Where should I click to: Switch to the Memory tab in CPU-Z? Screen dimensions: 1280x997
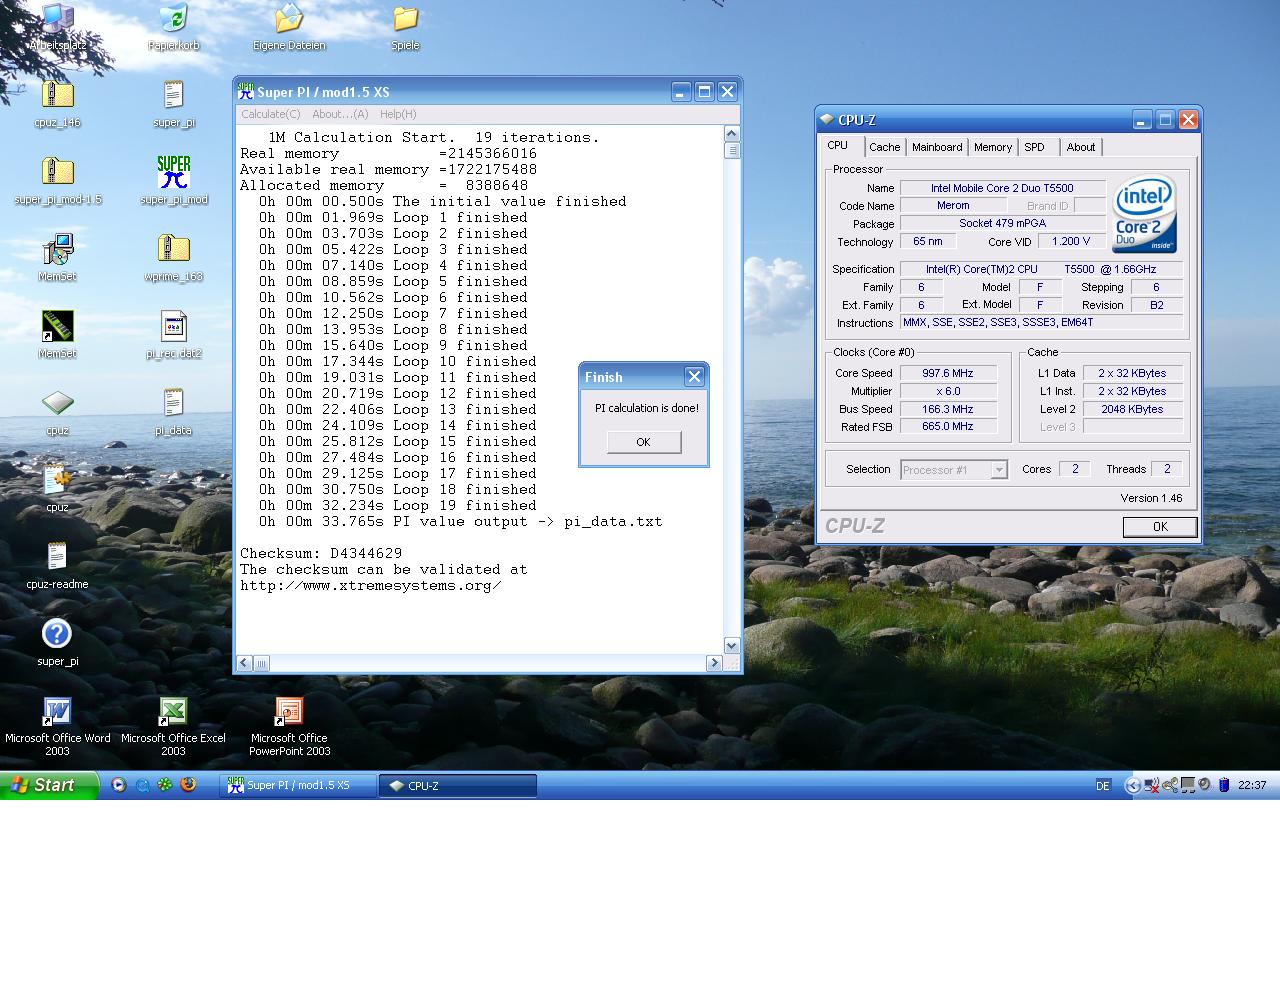click(x=993, y=147)
